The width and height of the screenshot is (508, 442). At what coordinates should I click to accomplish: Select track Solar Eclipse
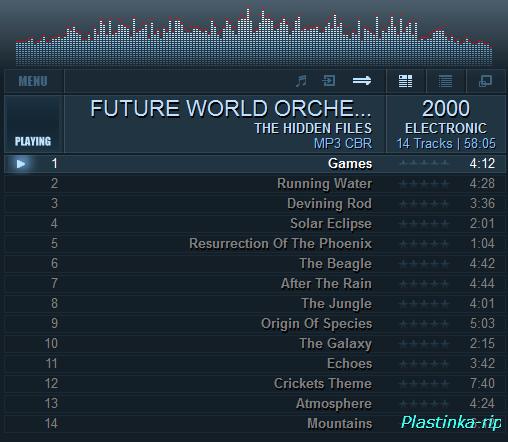click(x=255, y=224)
